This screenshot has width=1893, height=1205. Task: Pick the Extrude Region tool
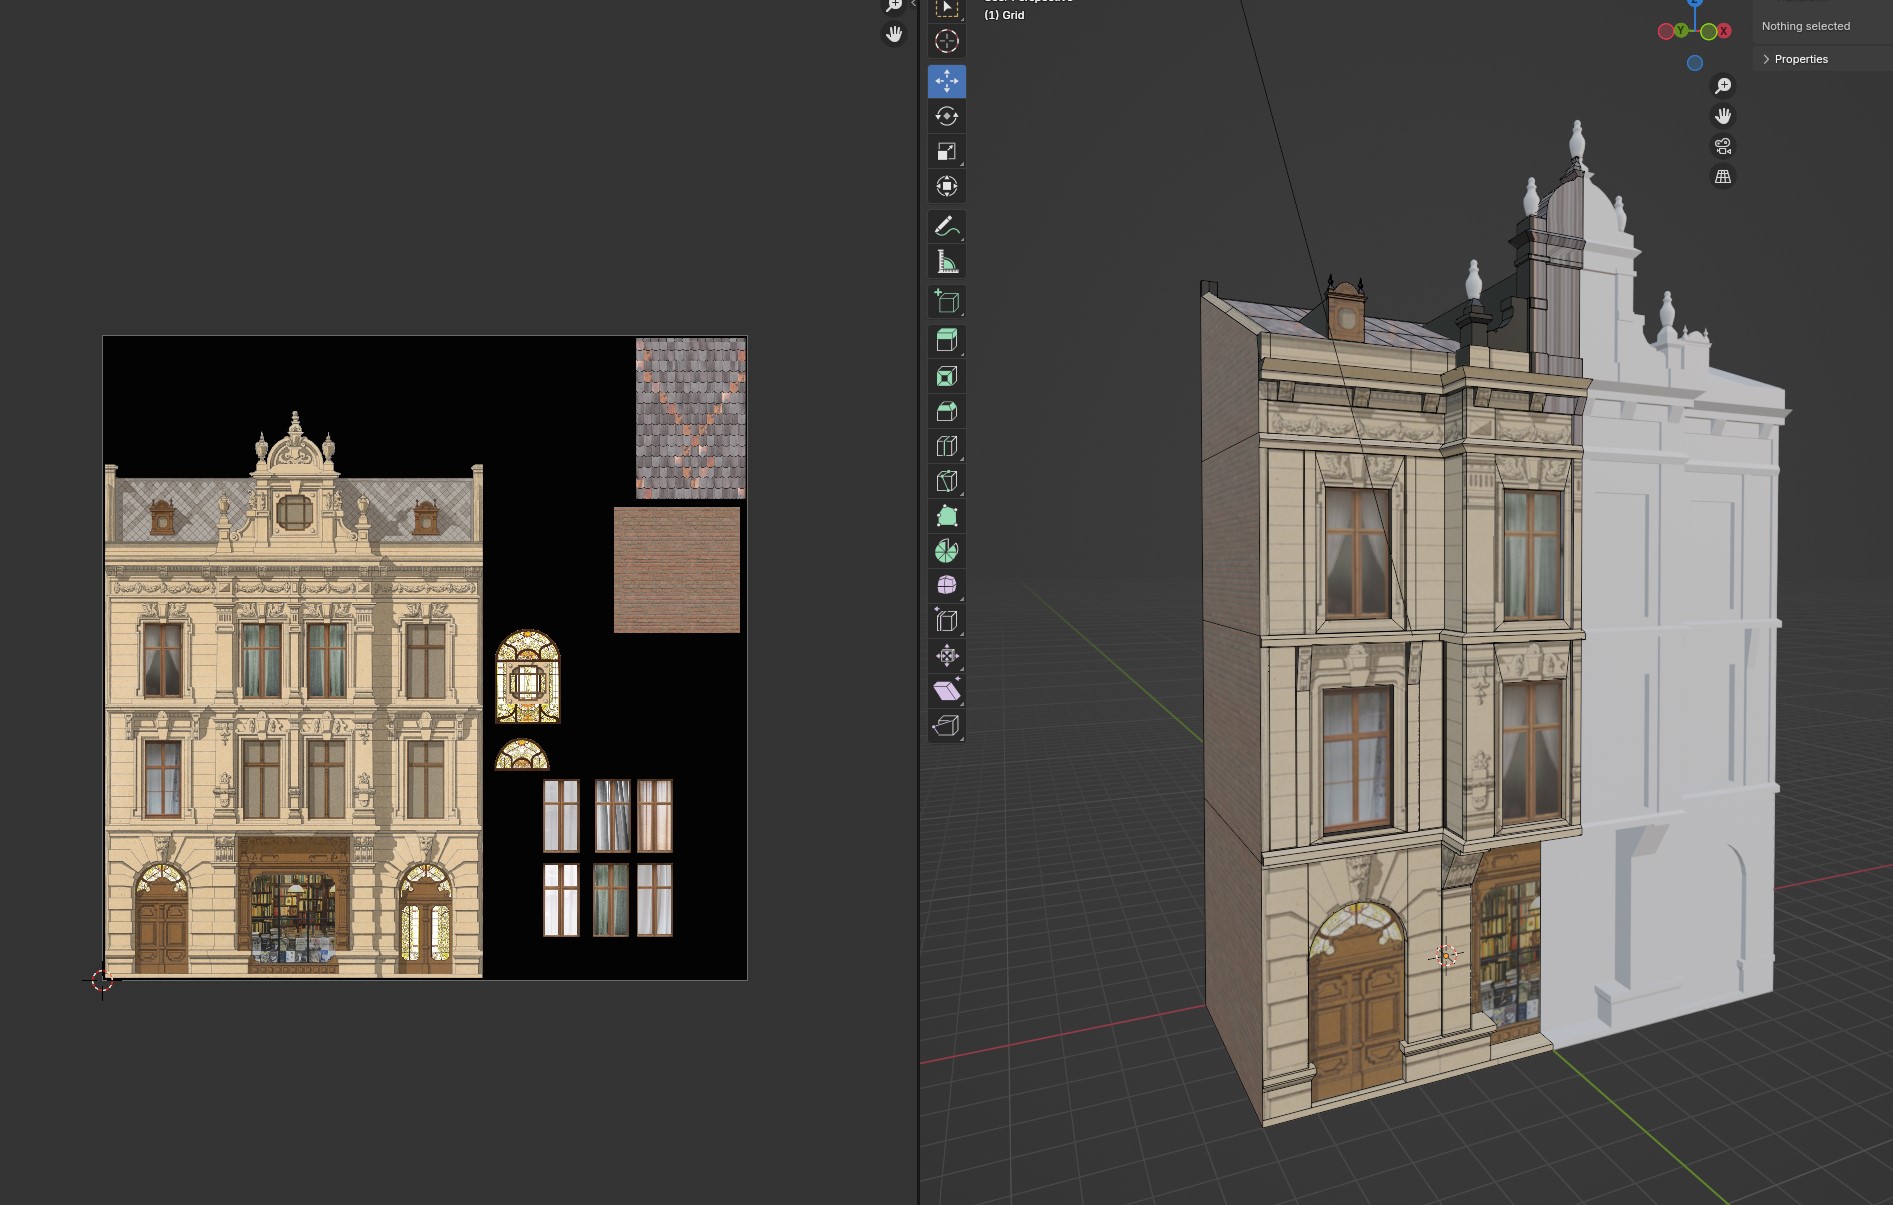[x=946, y=340]
